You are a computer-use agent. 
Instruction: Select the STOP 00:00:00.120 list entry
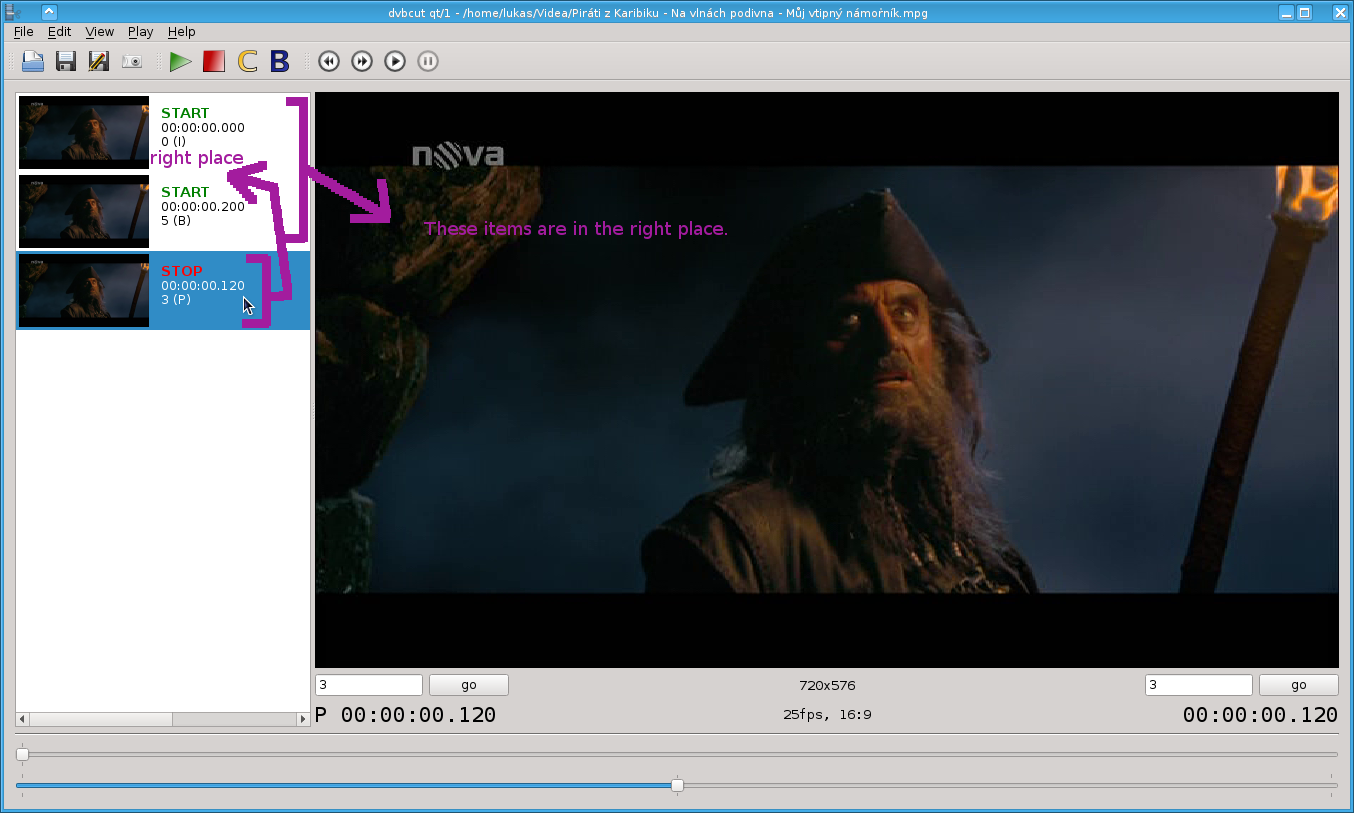pos(163,290)
